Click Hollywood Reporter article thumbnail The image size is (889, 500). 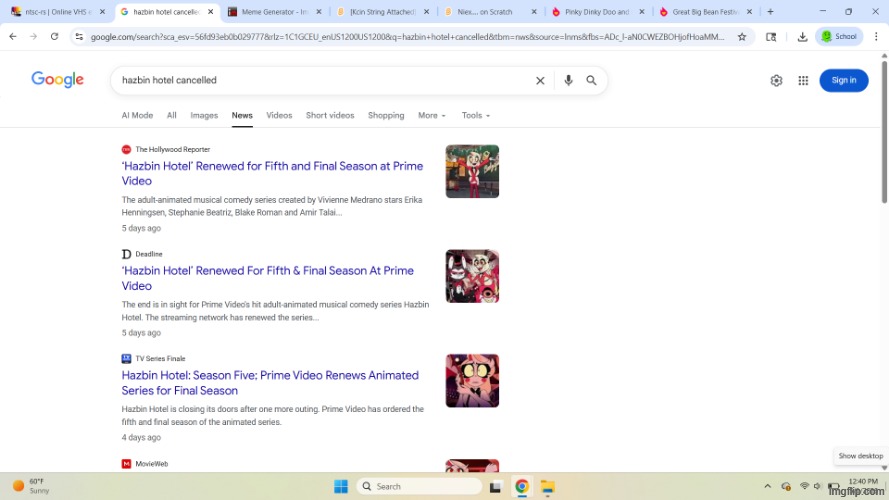coord(472,171)
